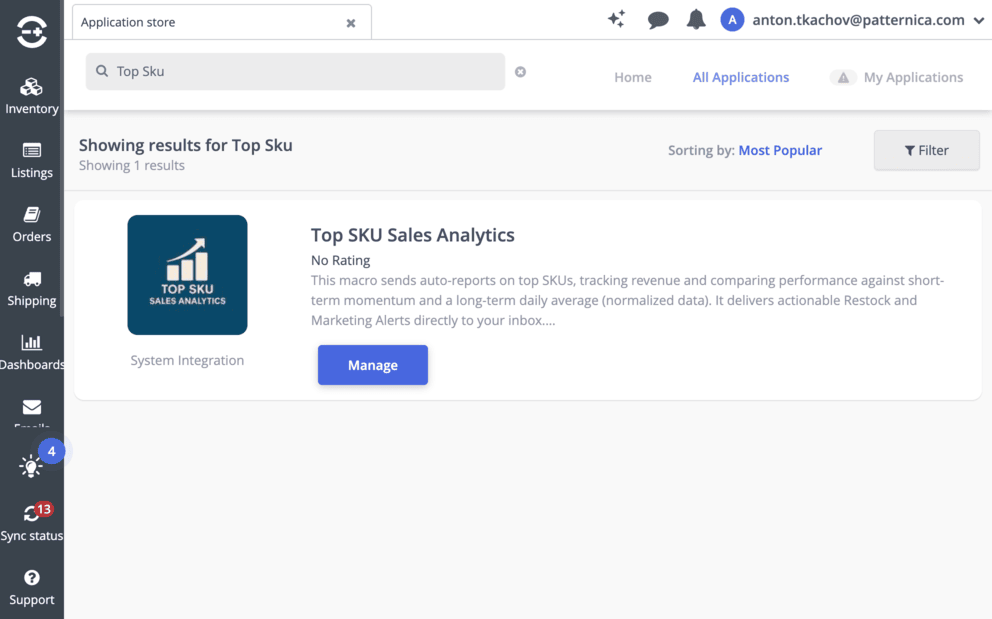Switch to the Home tab
Screen dimensions: 992x619
632,77
